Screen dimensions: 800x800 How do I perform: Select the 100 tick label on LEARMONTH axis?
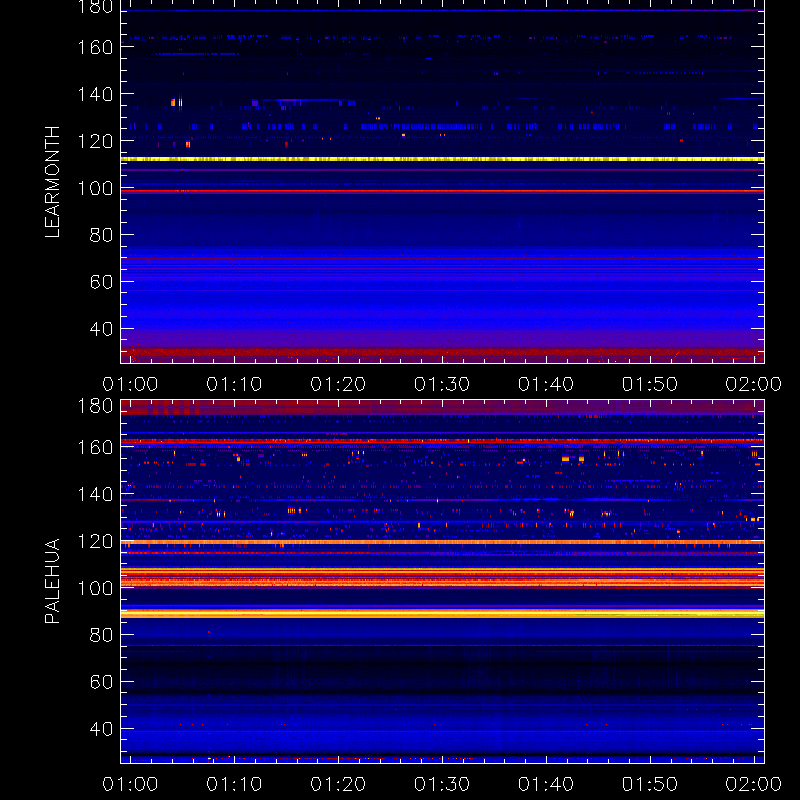pyautogui.click(x=95, y=188)
